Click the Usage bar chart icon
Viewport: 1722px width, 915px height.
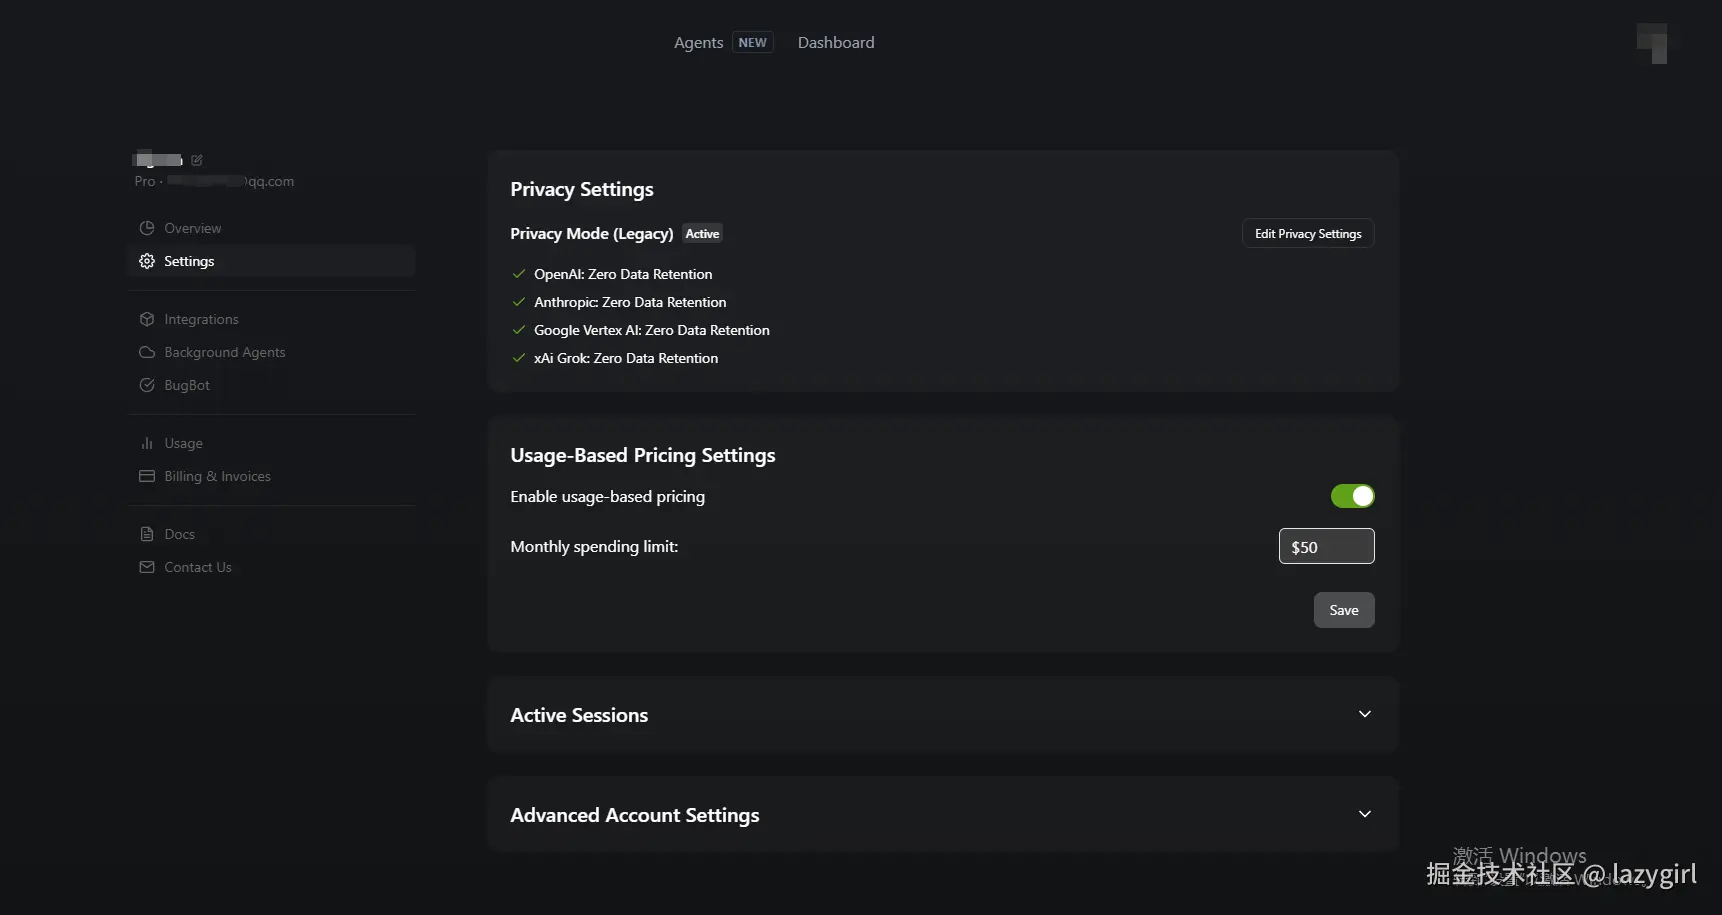147,443
